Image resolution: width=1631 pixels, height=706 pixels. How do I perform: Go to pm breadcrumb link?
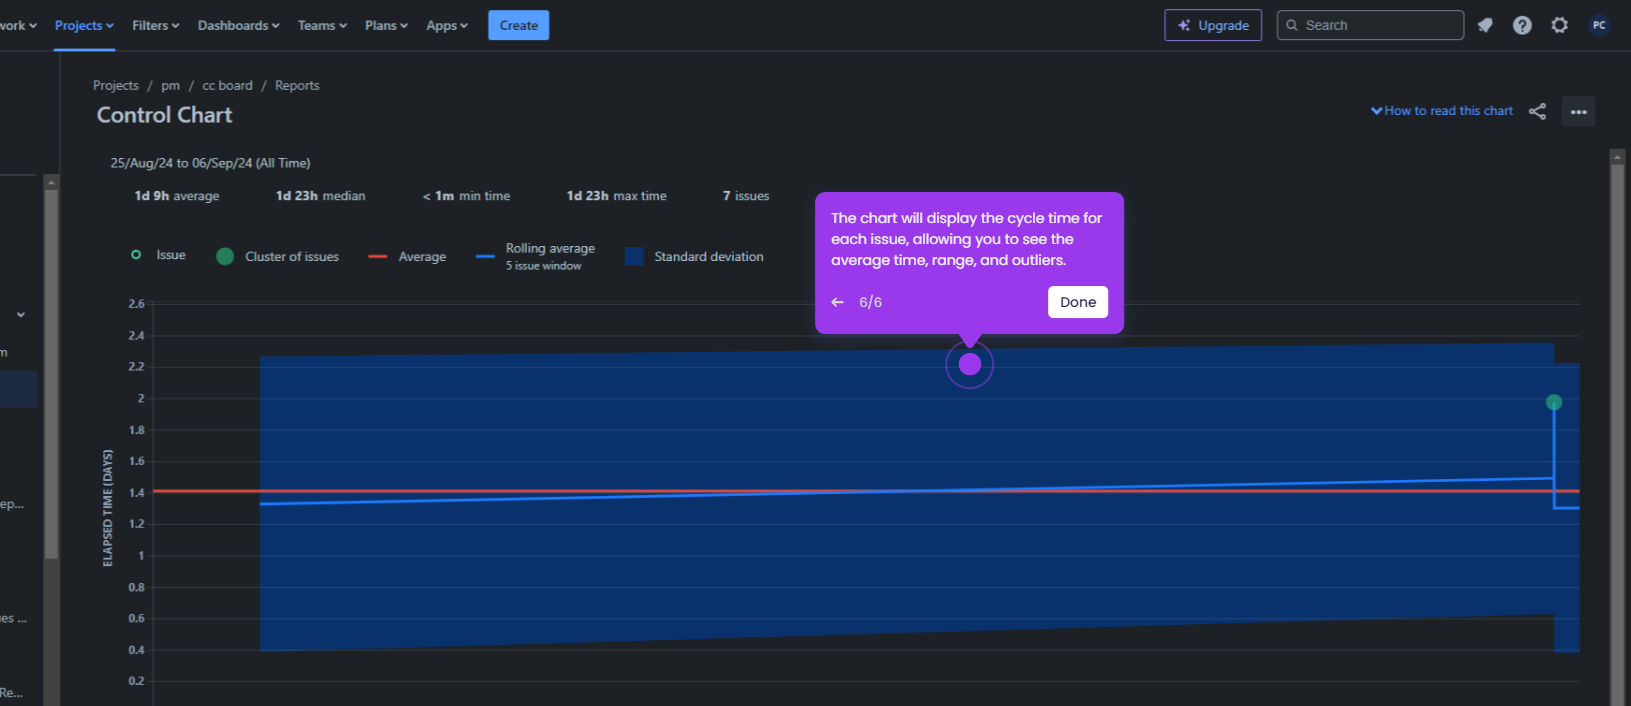(x=171, y=86)
